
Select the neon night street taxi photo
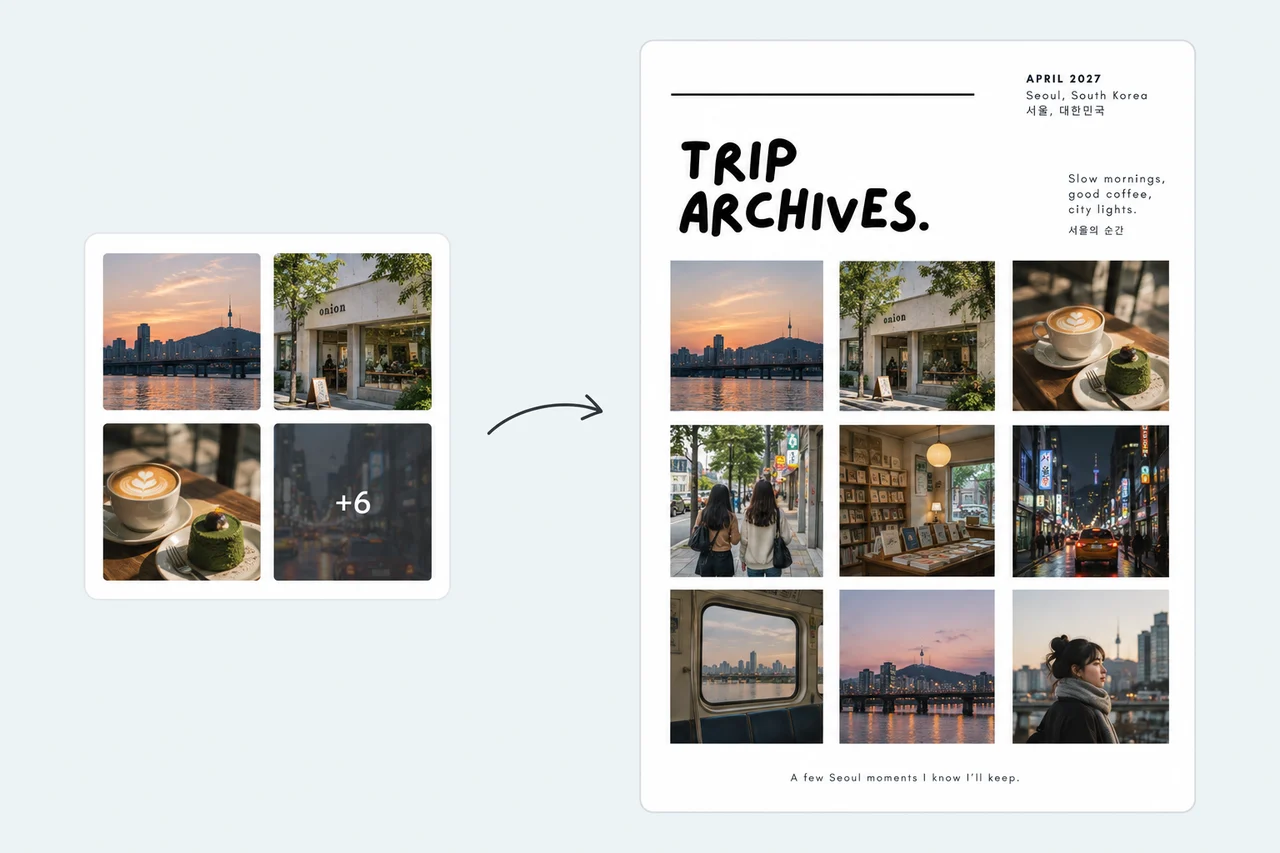(x=1090, y=501)
